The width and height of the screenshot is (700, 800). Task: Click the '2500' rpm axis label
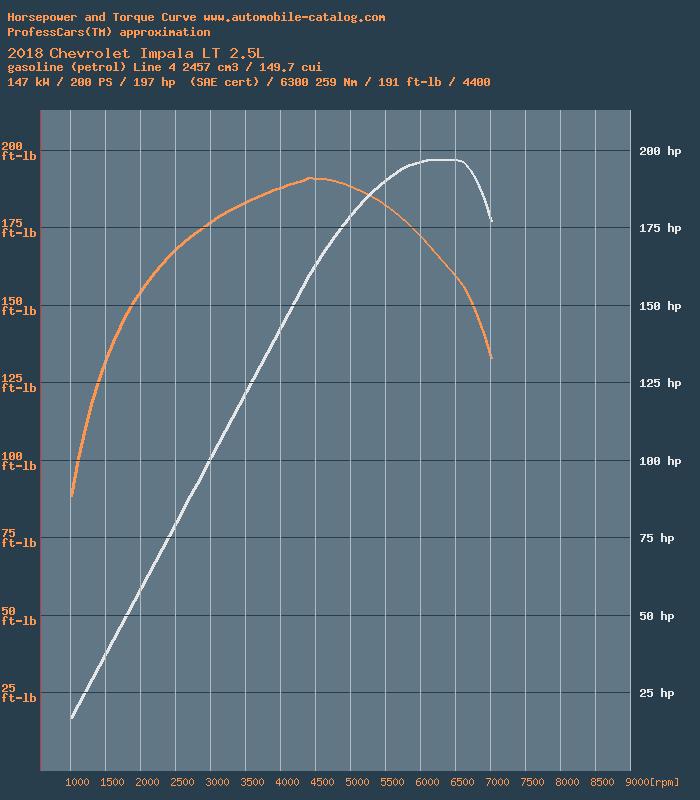(182, 782)
